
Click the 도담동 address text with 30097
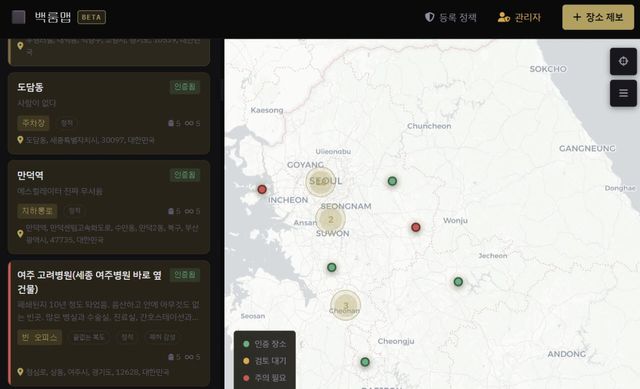[x=90, y=140]
